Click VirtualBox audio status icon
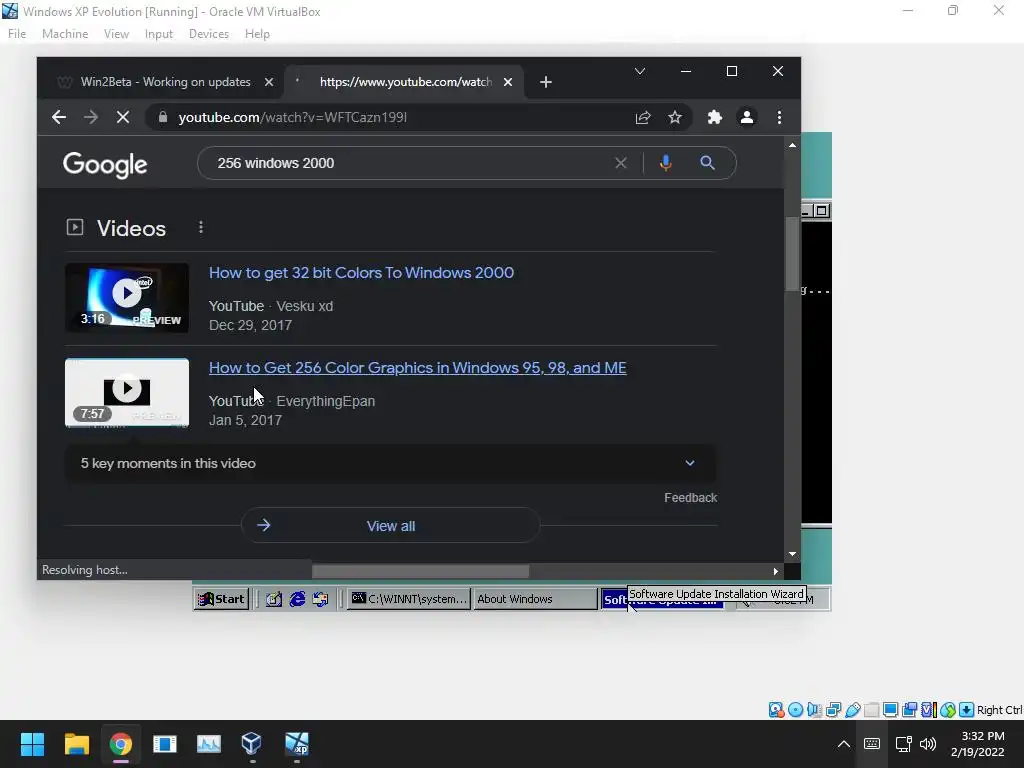 (814, 710)
